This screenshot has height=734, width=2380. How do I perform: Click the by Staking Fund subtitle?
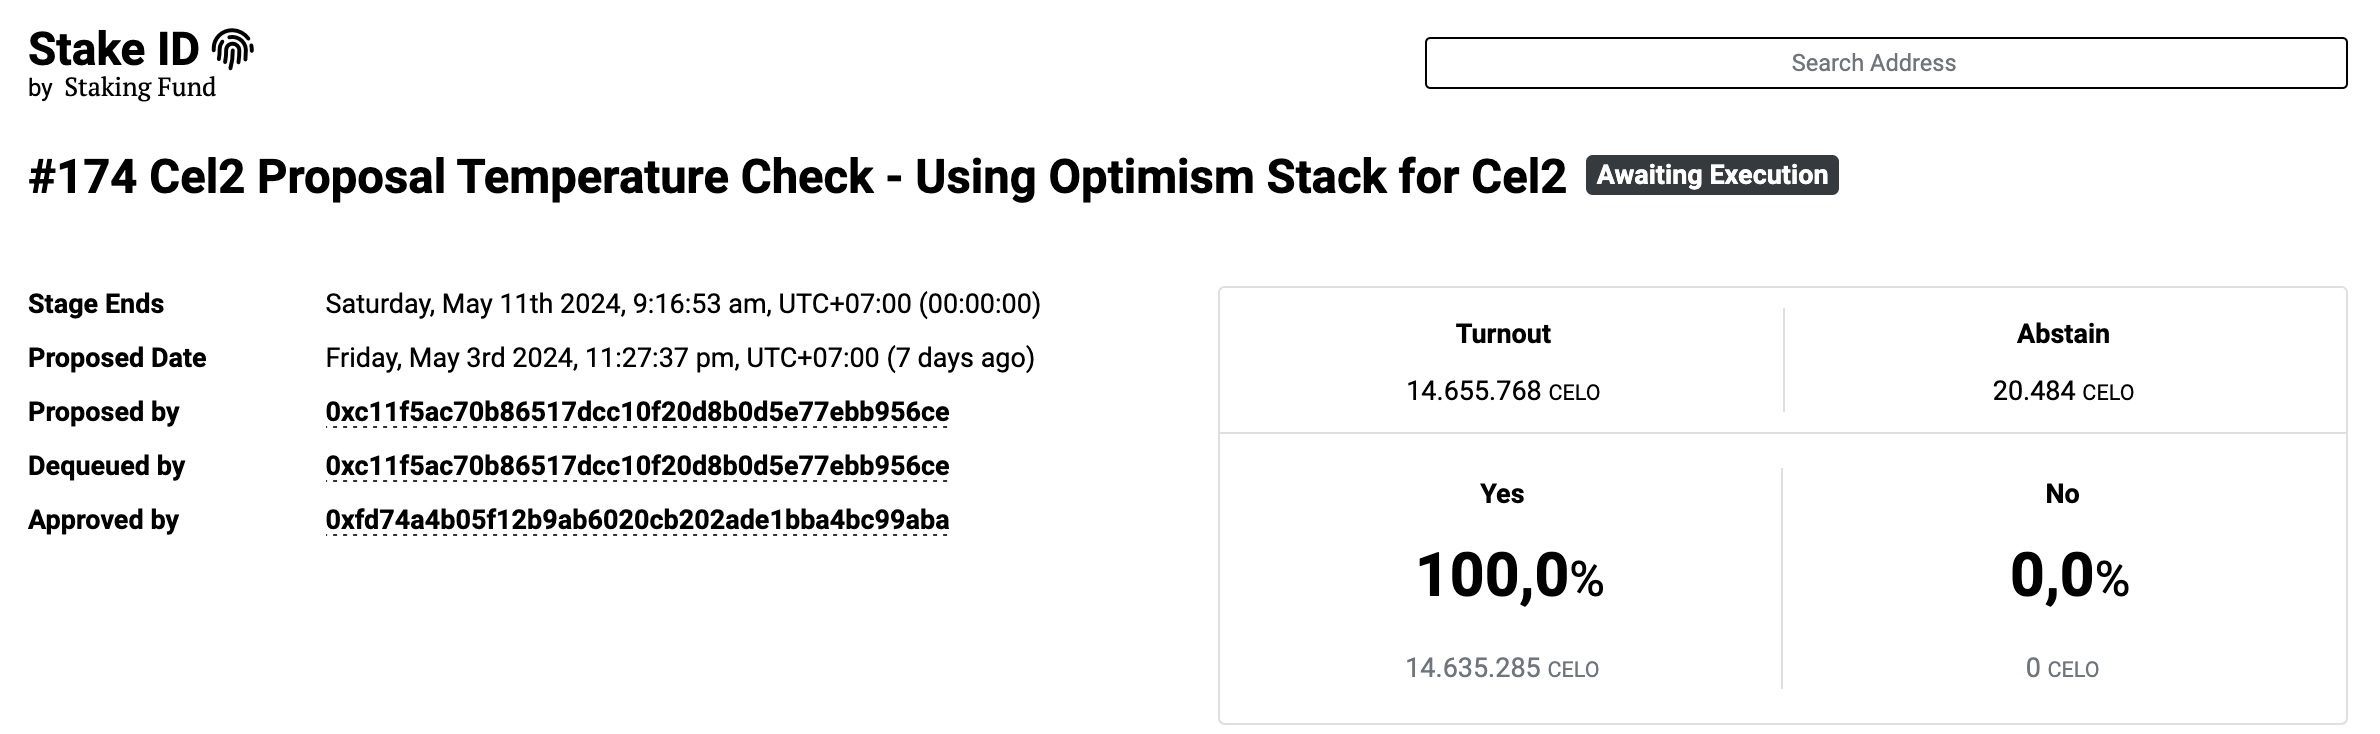122,88
